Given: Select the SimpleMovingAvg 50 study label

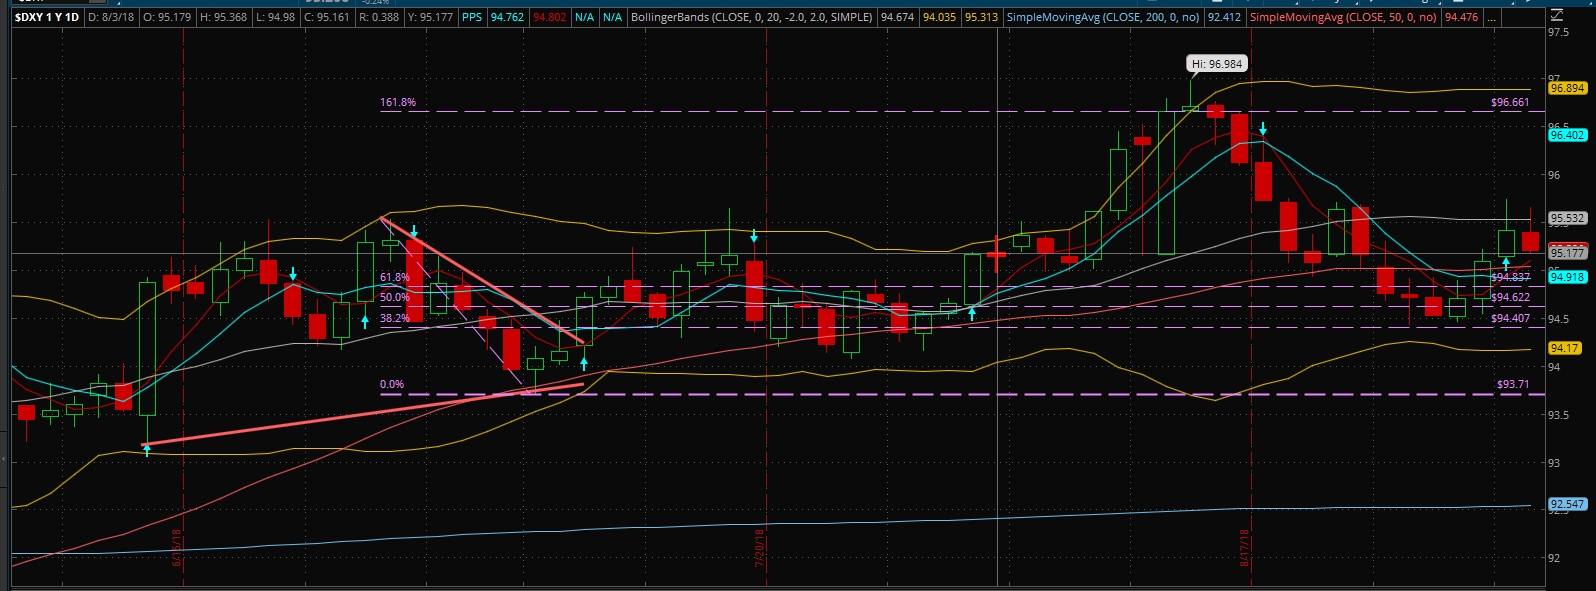Looking at the screenshot, I should (x=1344, y=17).
